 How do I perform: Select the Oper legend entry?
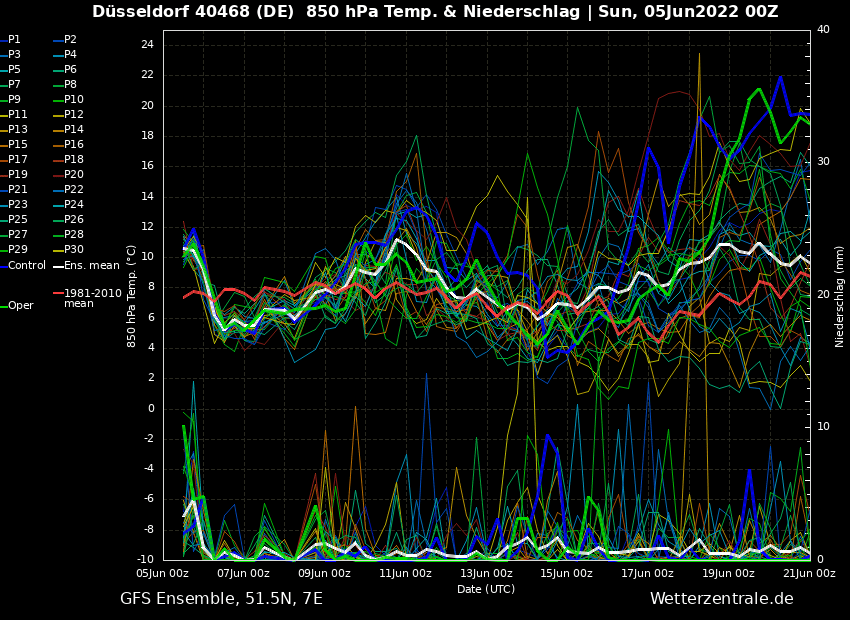21,306
